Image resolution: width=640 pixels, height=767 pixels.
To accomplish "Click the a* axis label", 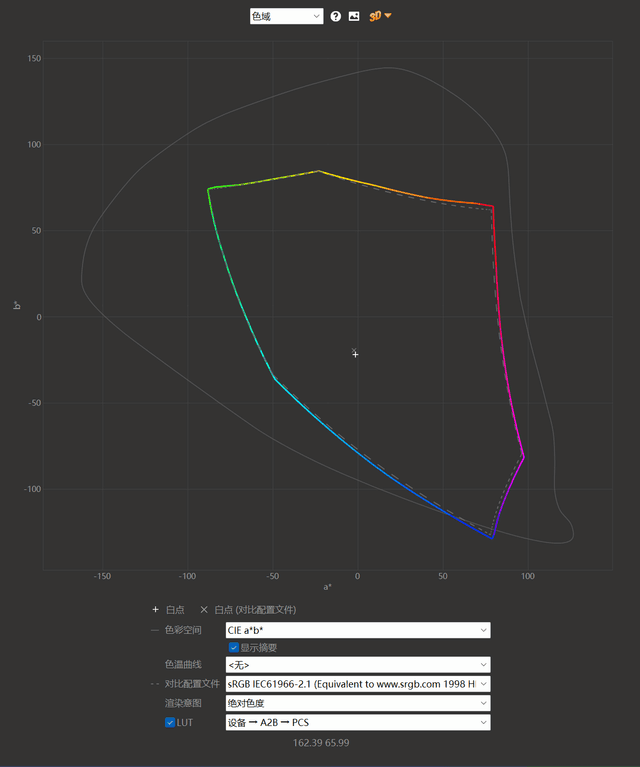I will click(327, 587).
